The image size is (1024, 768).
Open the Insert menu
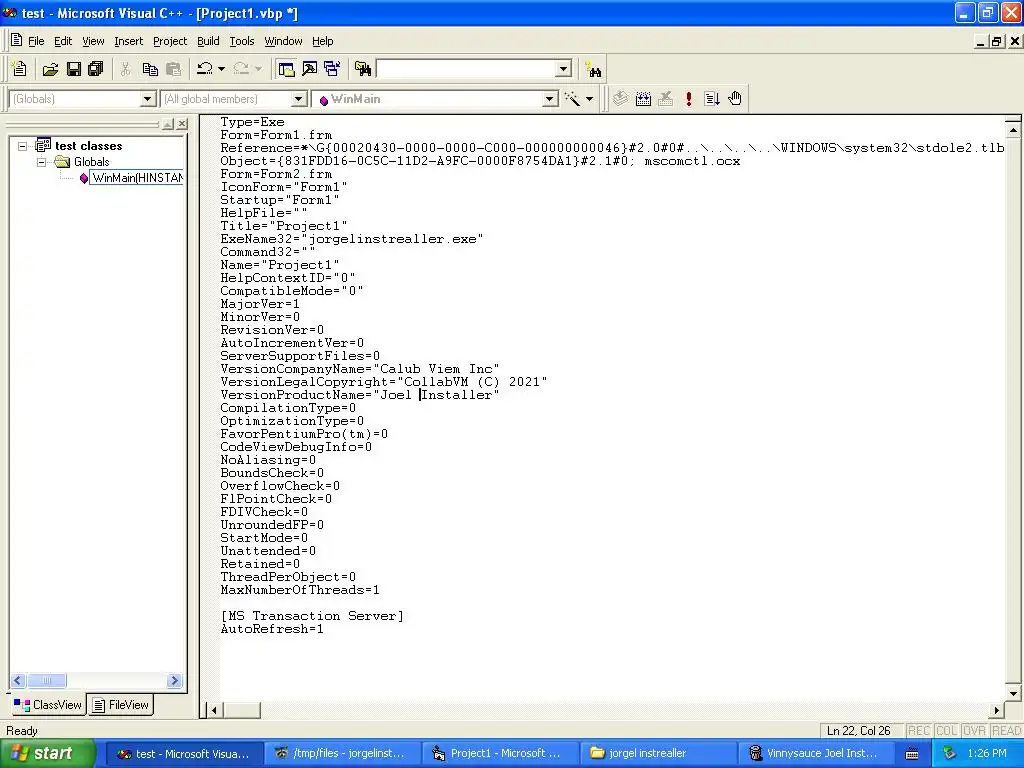[x=128, y=41]
